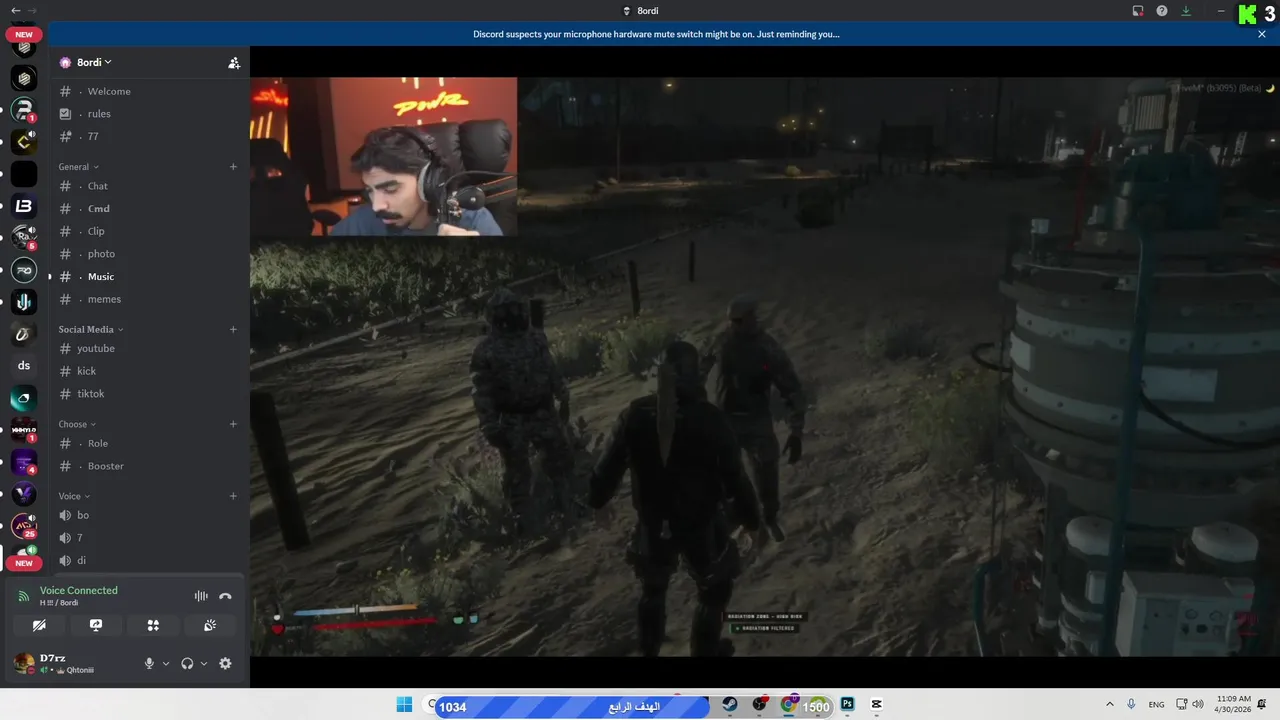Invite people to the 8ordi server icon
This screenshot has width=1280, height=720.
(234, 63)
